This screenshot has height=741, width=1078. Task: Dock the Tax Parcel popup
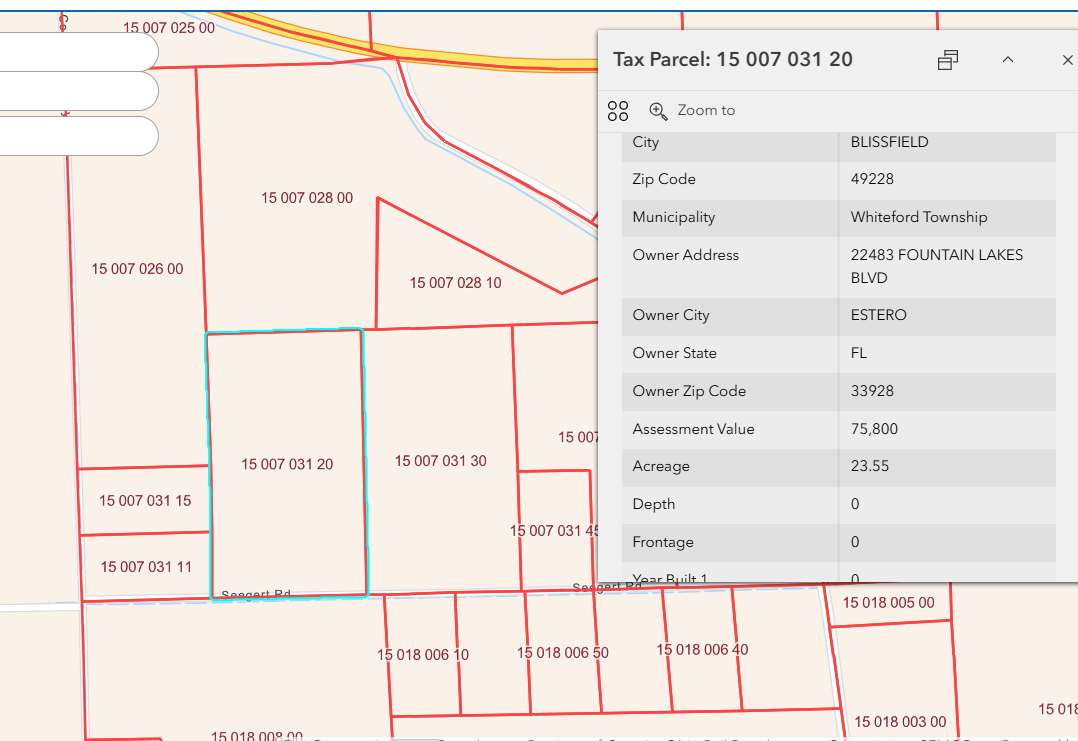(948, 60)
